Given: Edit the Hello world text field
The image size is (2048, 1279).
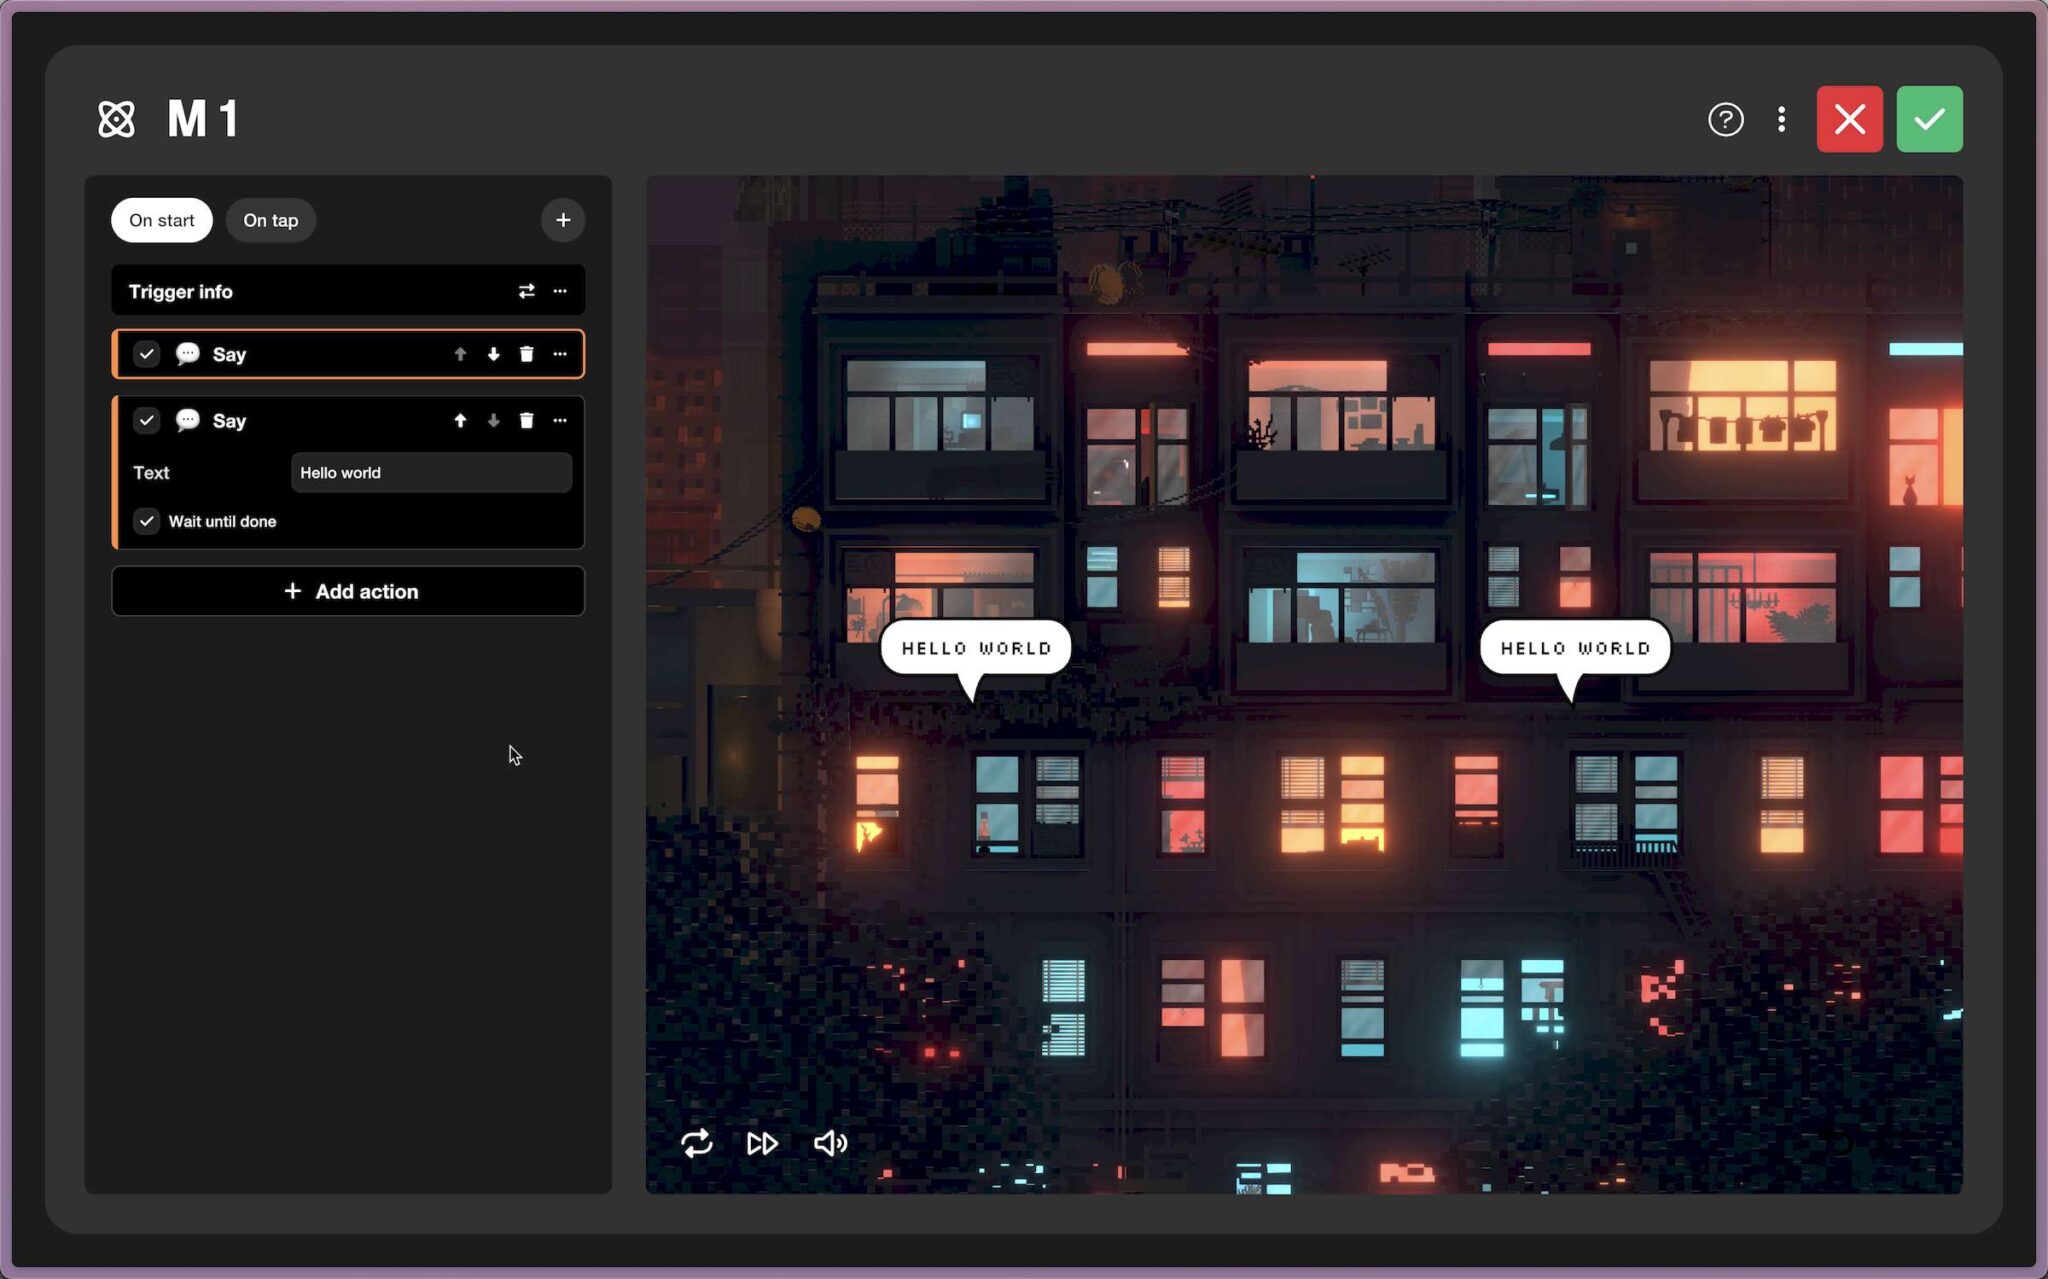Looking at the screenshot, I should [431, 472].
